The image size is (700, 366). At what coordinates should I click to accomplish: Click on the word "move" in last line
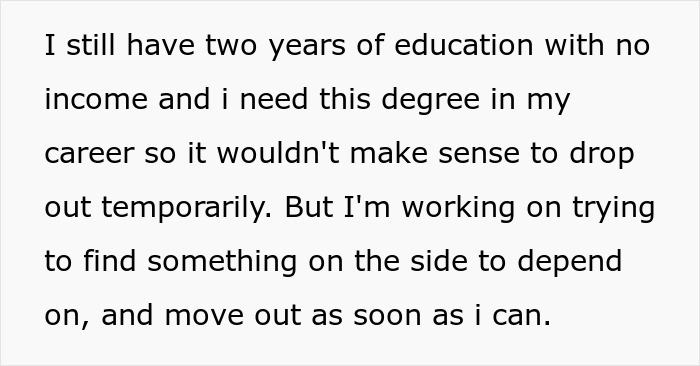(x=204, y=316)
